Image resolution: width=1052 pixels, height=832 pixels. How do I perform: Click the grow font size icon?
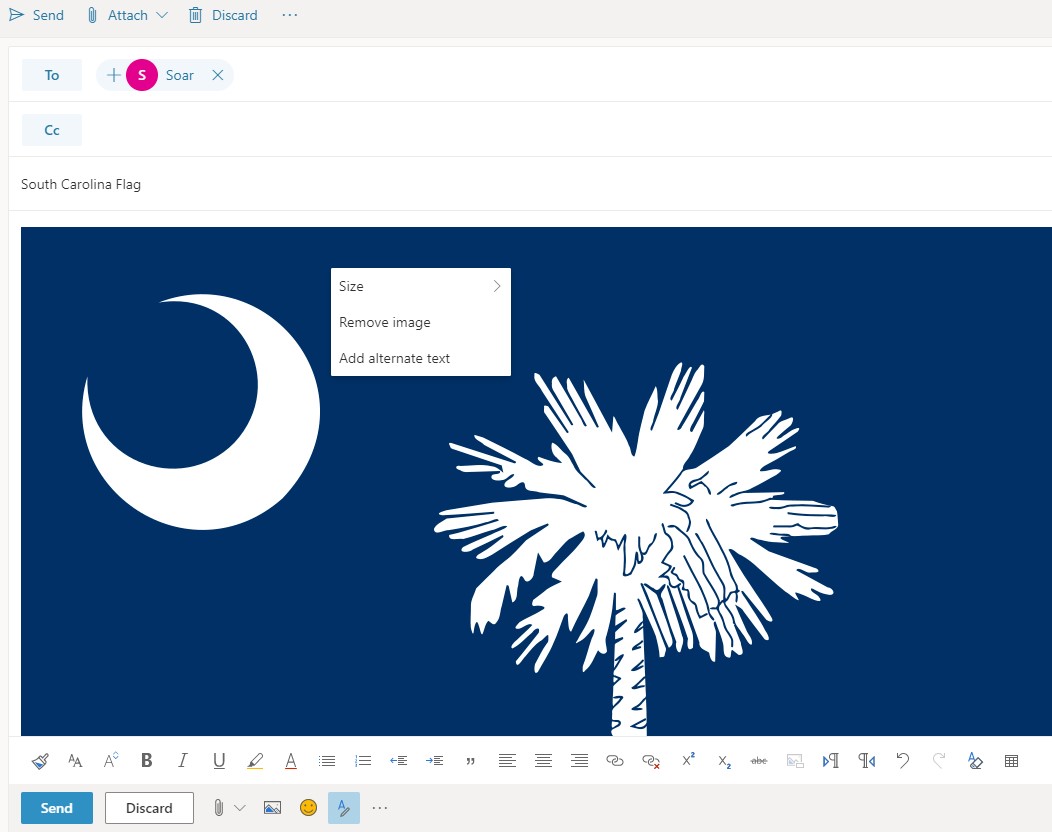coord(111,760)
